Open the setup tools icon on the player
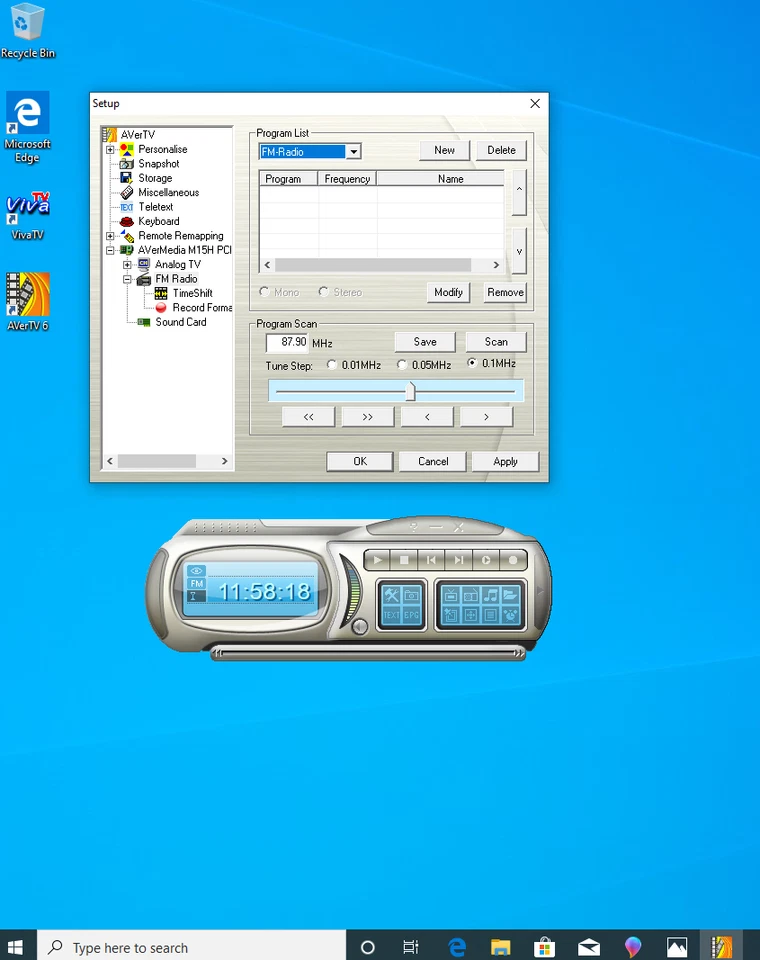 click(x=391, y=594)
